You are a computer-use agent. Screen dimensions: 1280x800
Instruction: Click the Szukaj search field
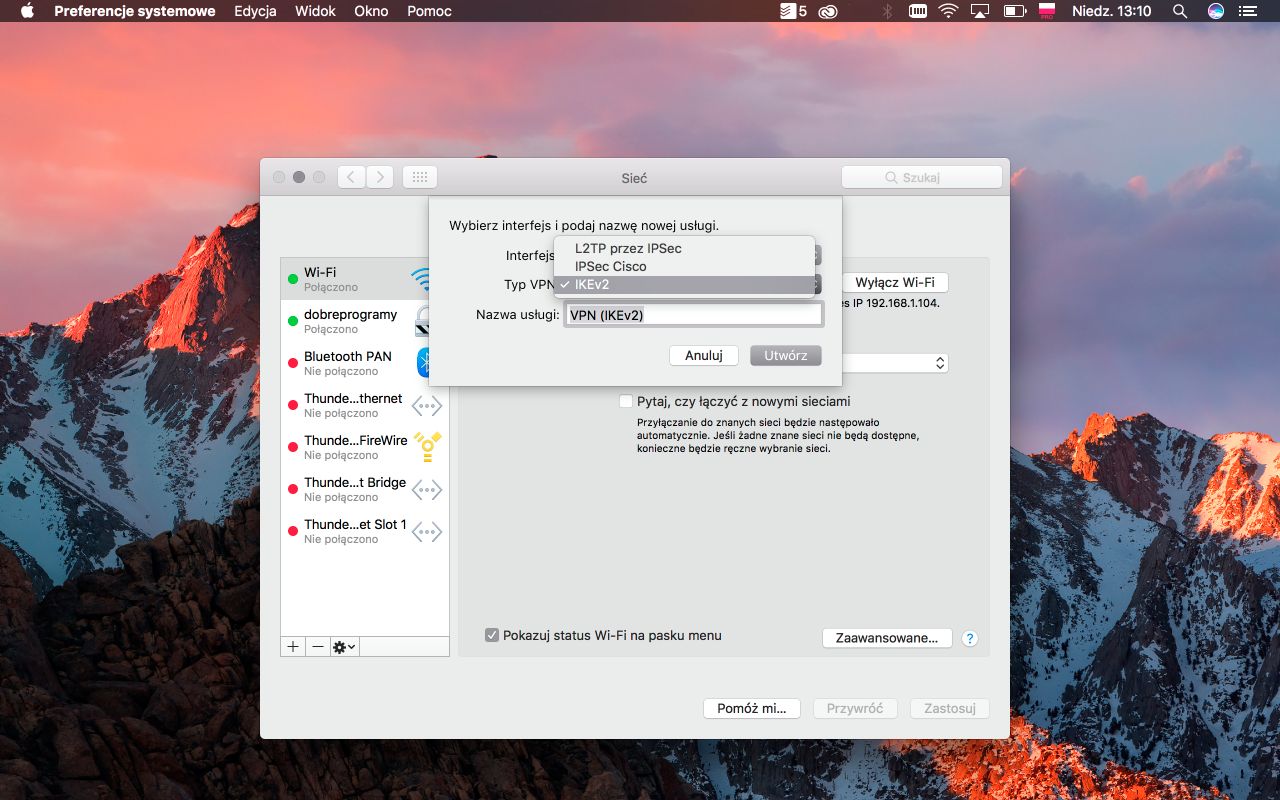coord(922,177)
